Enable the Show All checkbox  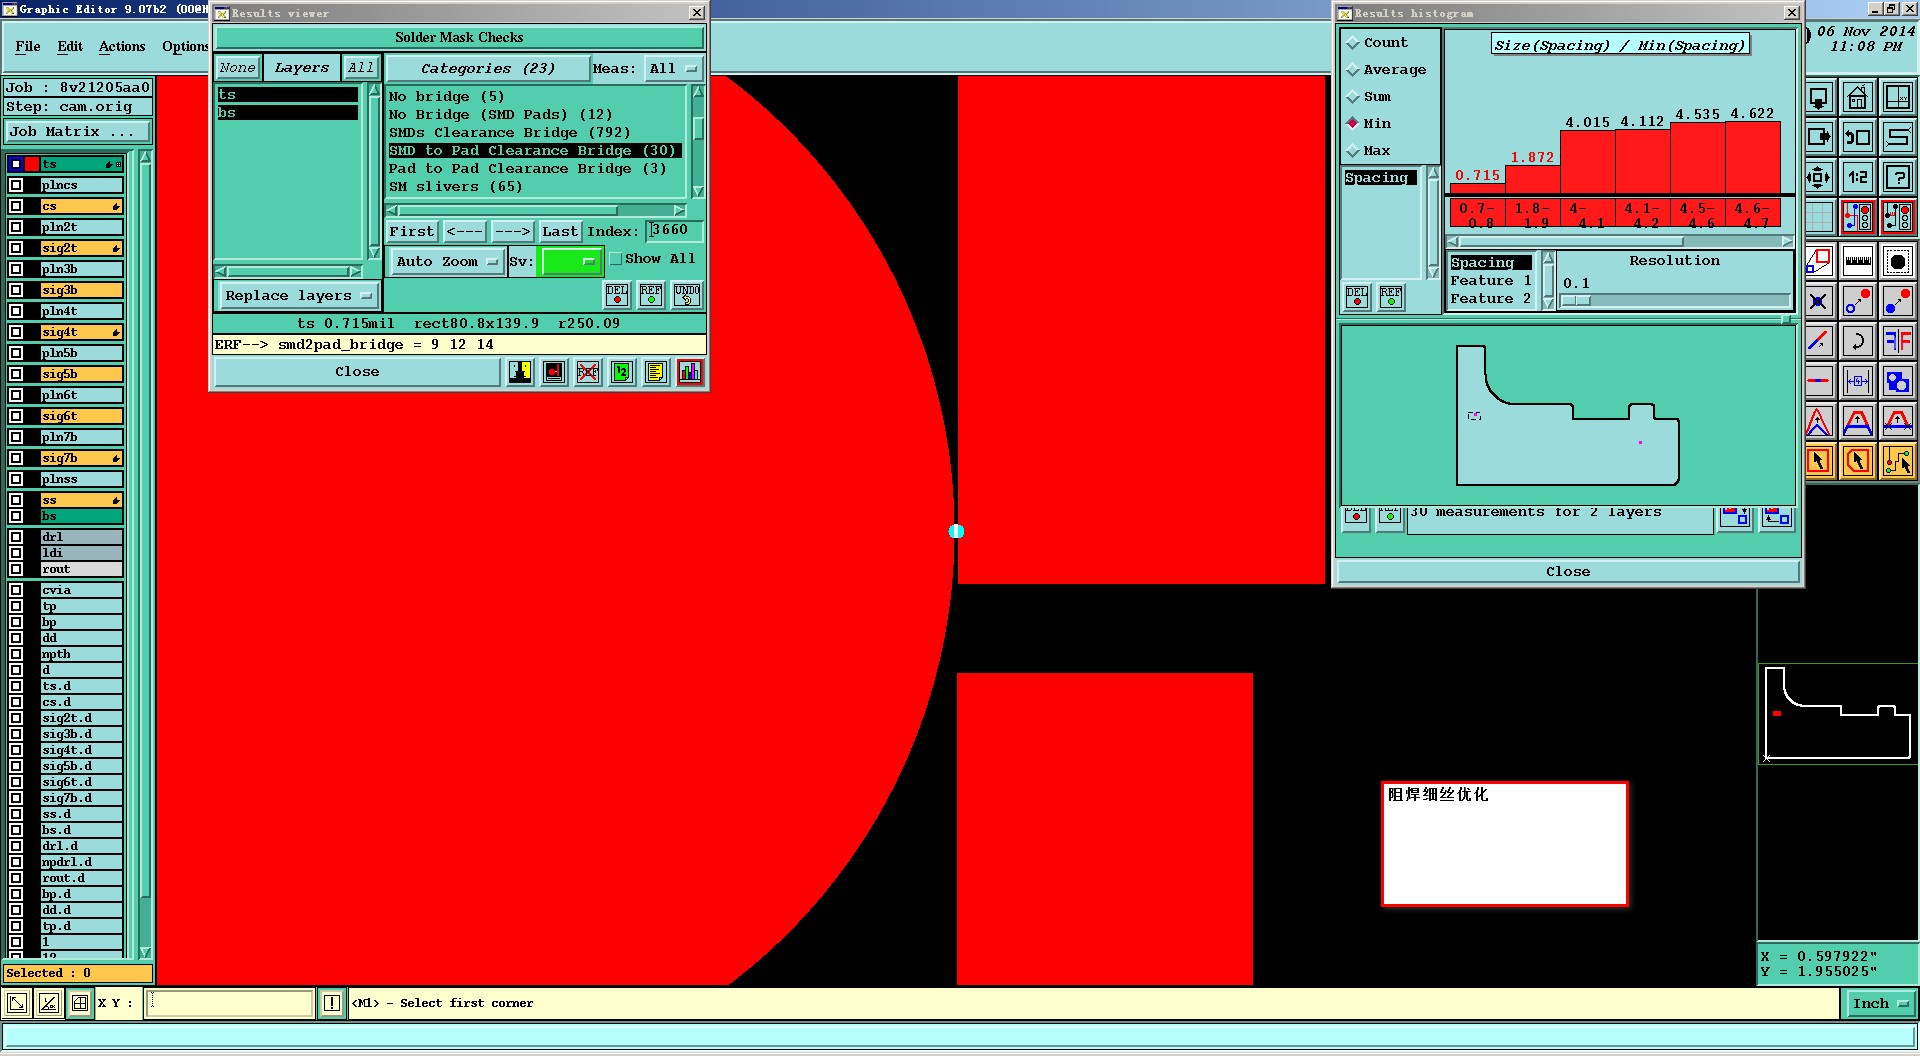pos(616,259)
